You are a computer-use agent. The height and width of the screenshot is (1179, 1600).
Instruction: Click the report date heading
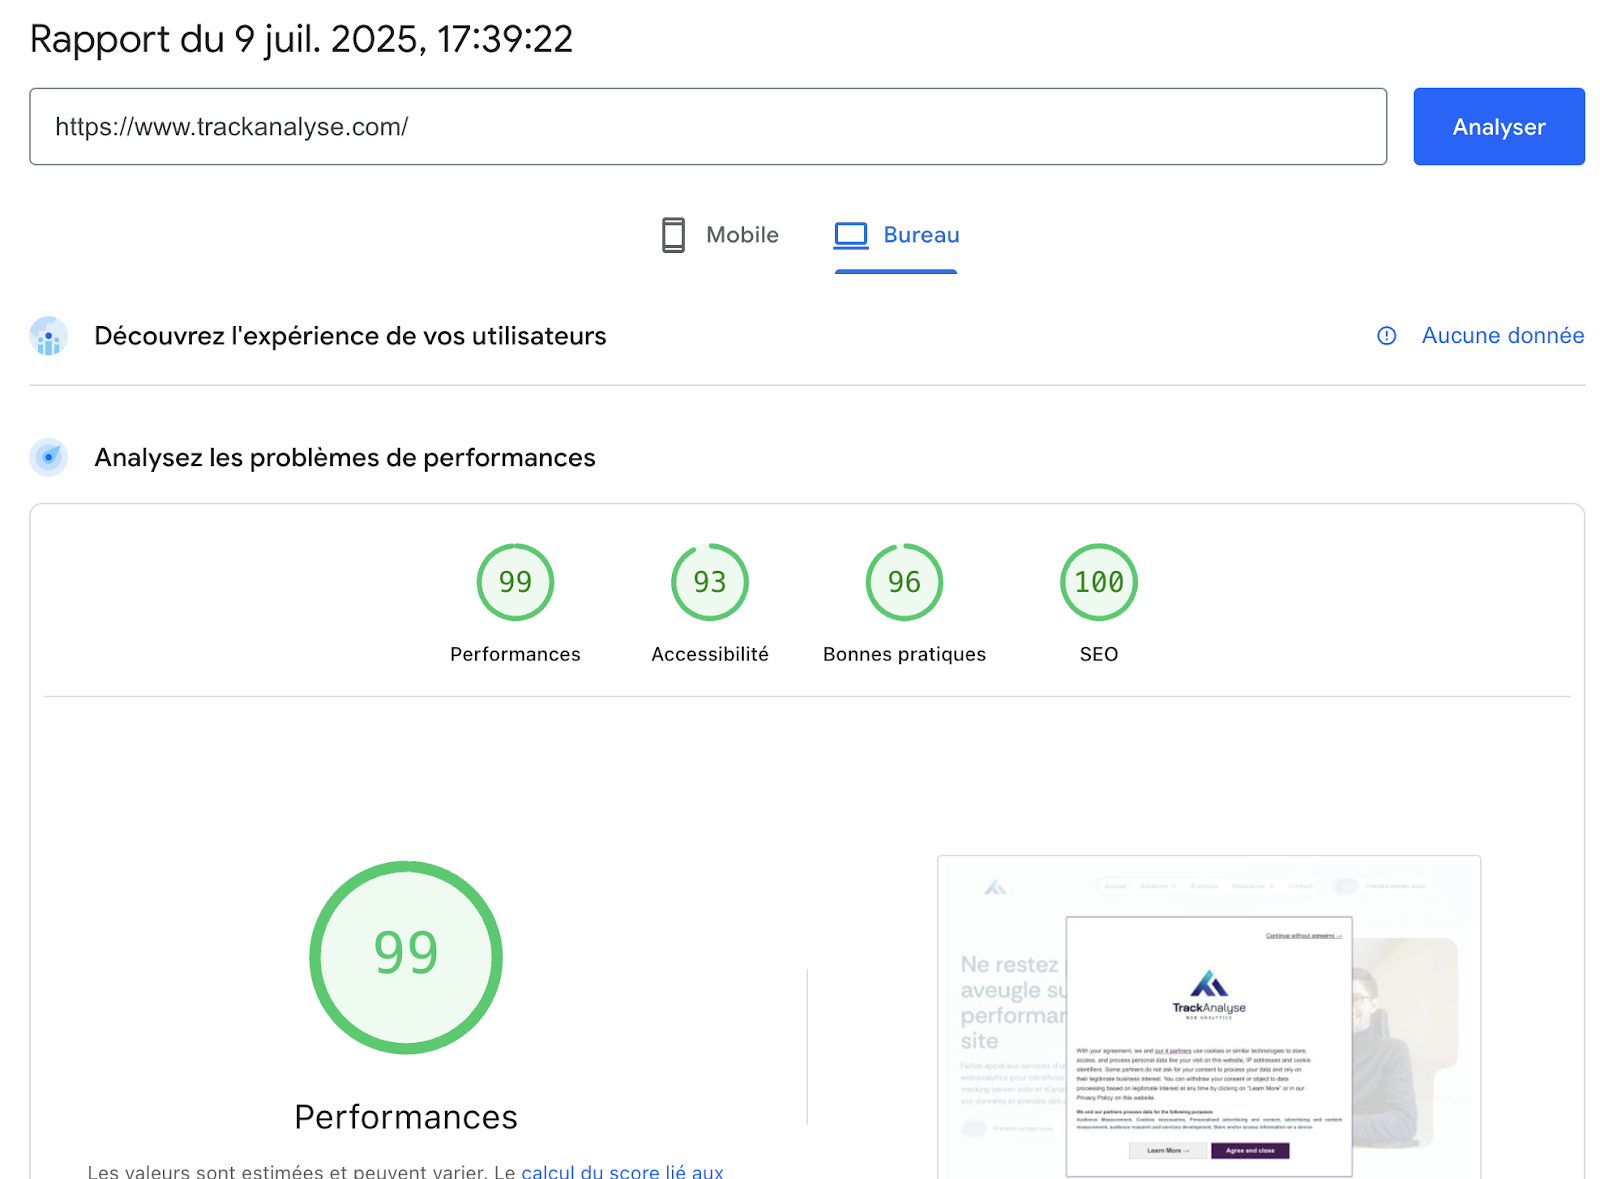pyautogui.click(x=301, y=39)
